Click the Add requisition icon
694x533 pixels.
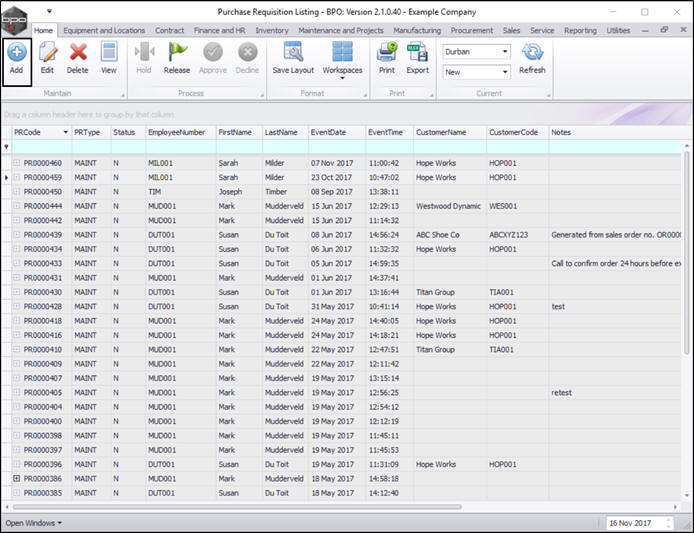18,54
